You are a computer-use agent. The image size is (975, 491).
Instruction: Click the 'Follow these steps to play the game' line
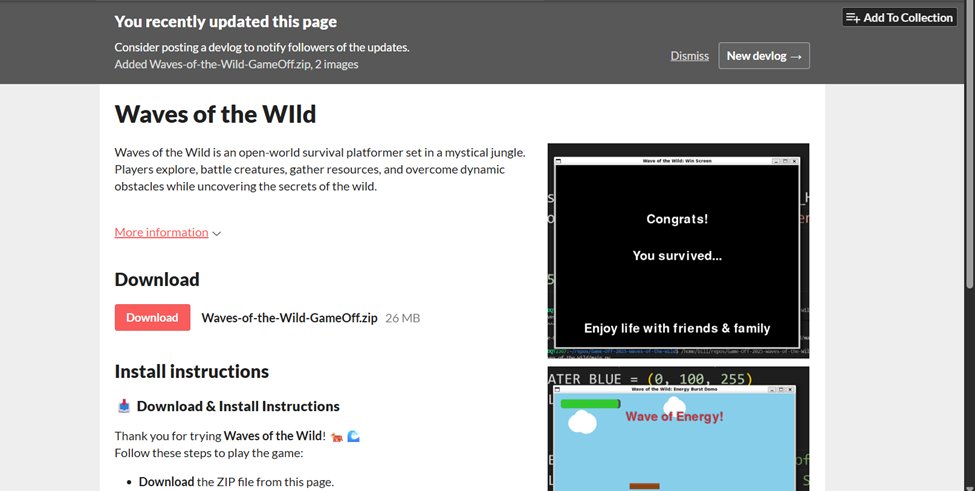click(208, 453)
